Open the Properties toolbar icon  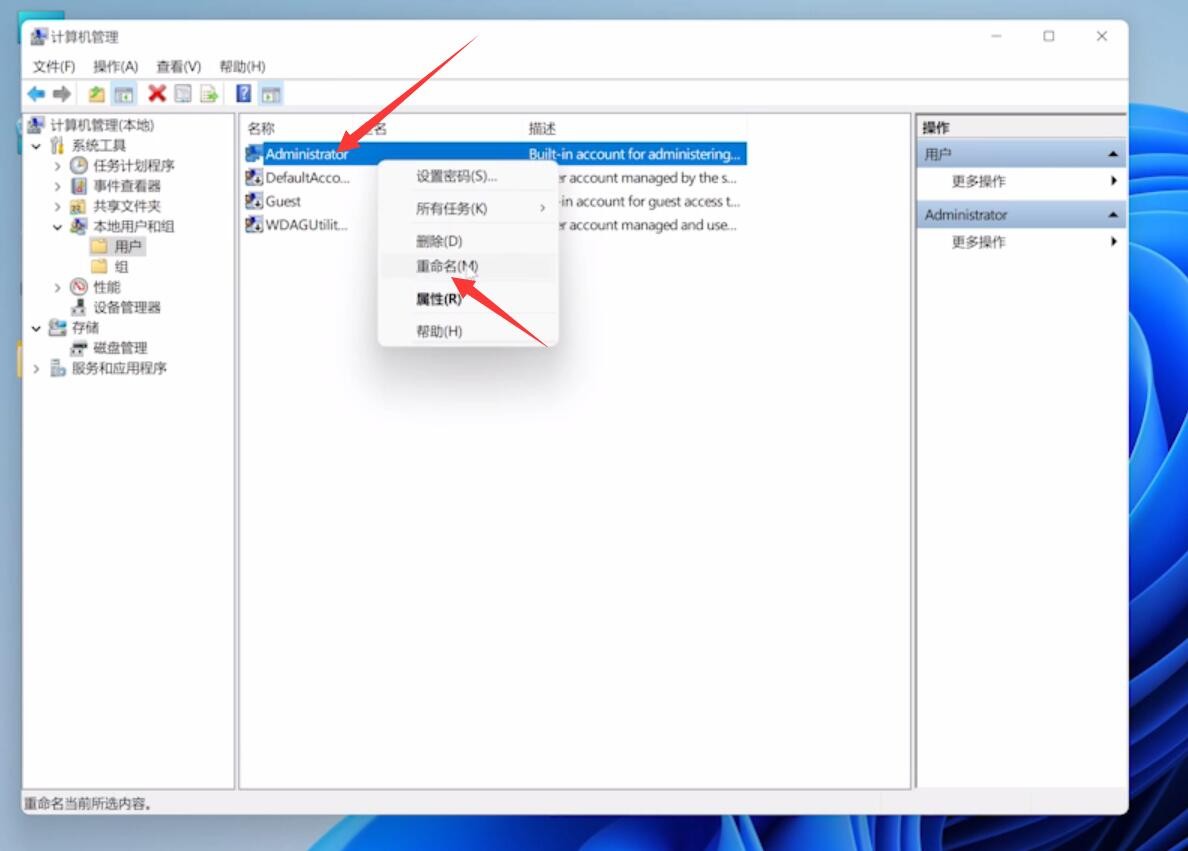click(183, 94)
